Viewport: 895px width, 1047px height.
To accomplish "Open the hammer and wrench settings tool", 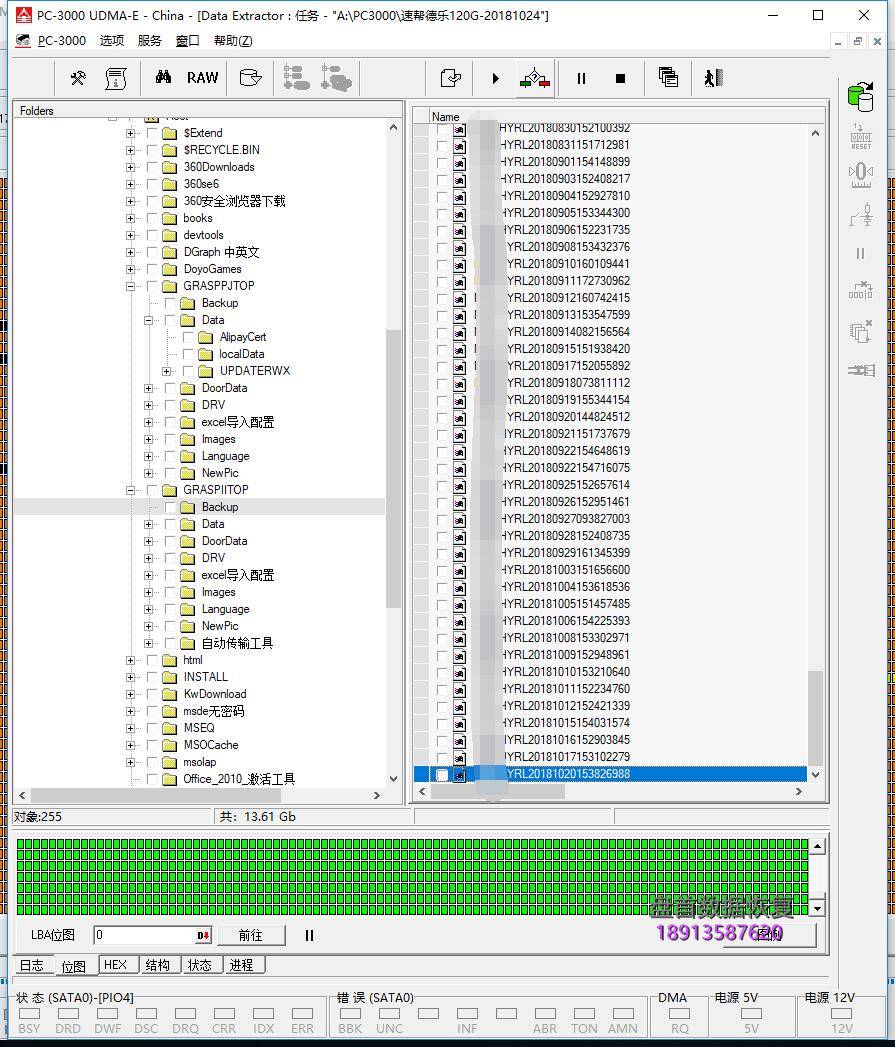I will (x=78, y=78).
